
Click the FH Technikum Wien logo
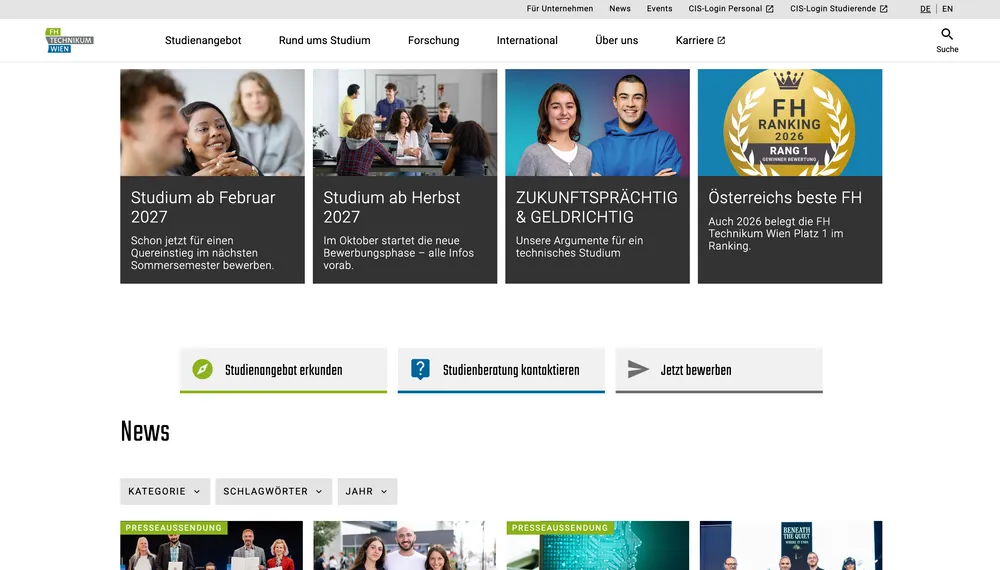pos(70,40)
